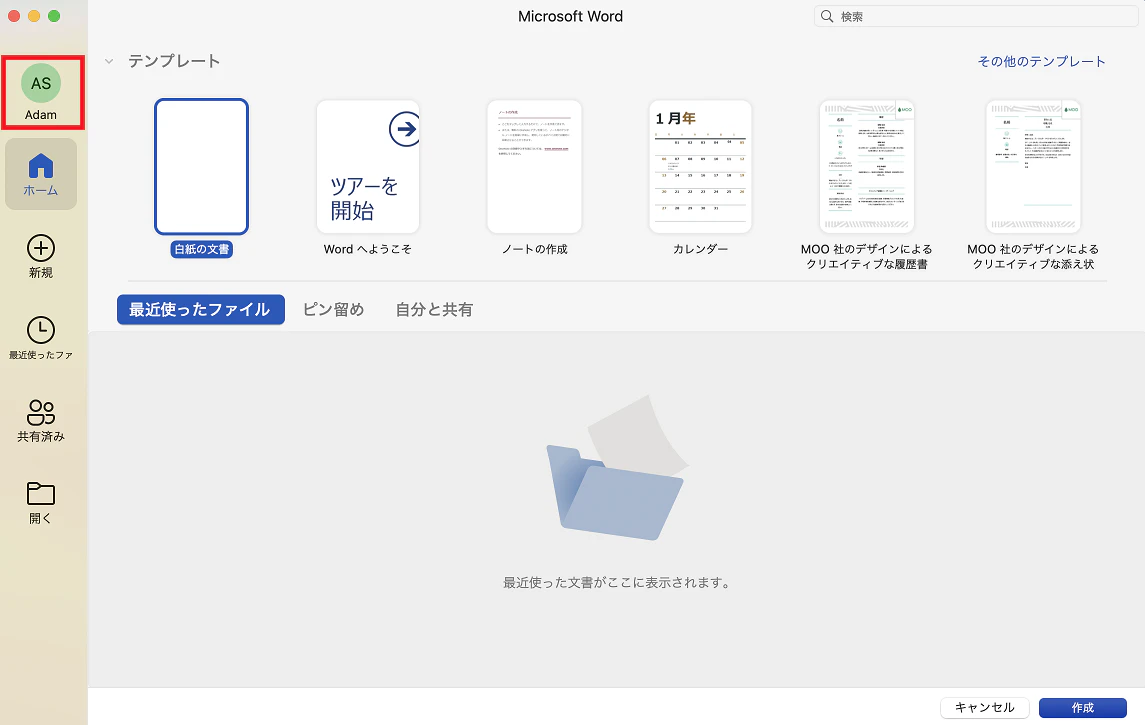Select the 白紙の文書 template

coord(202,167)
